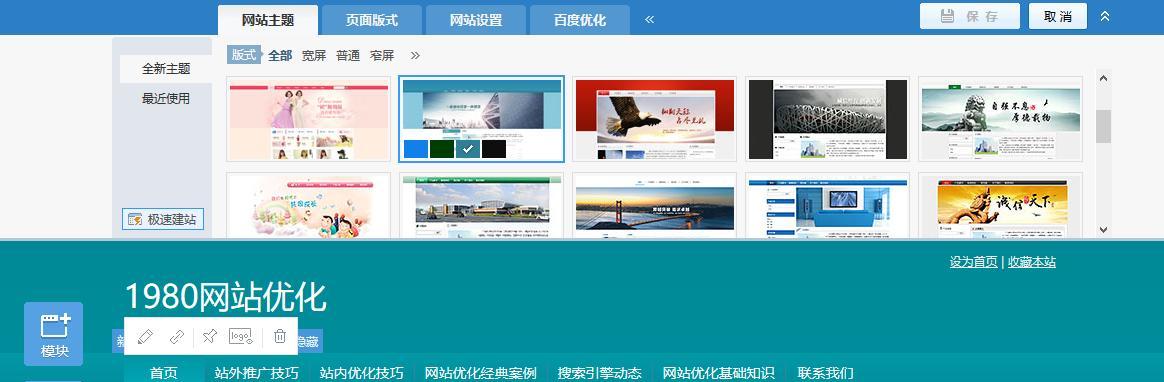
Task: Click the trash delete icon in floating toolbar
Action: [x=280, y=337]
